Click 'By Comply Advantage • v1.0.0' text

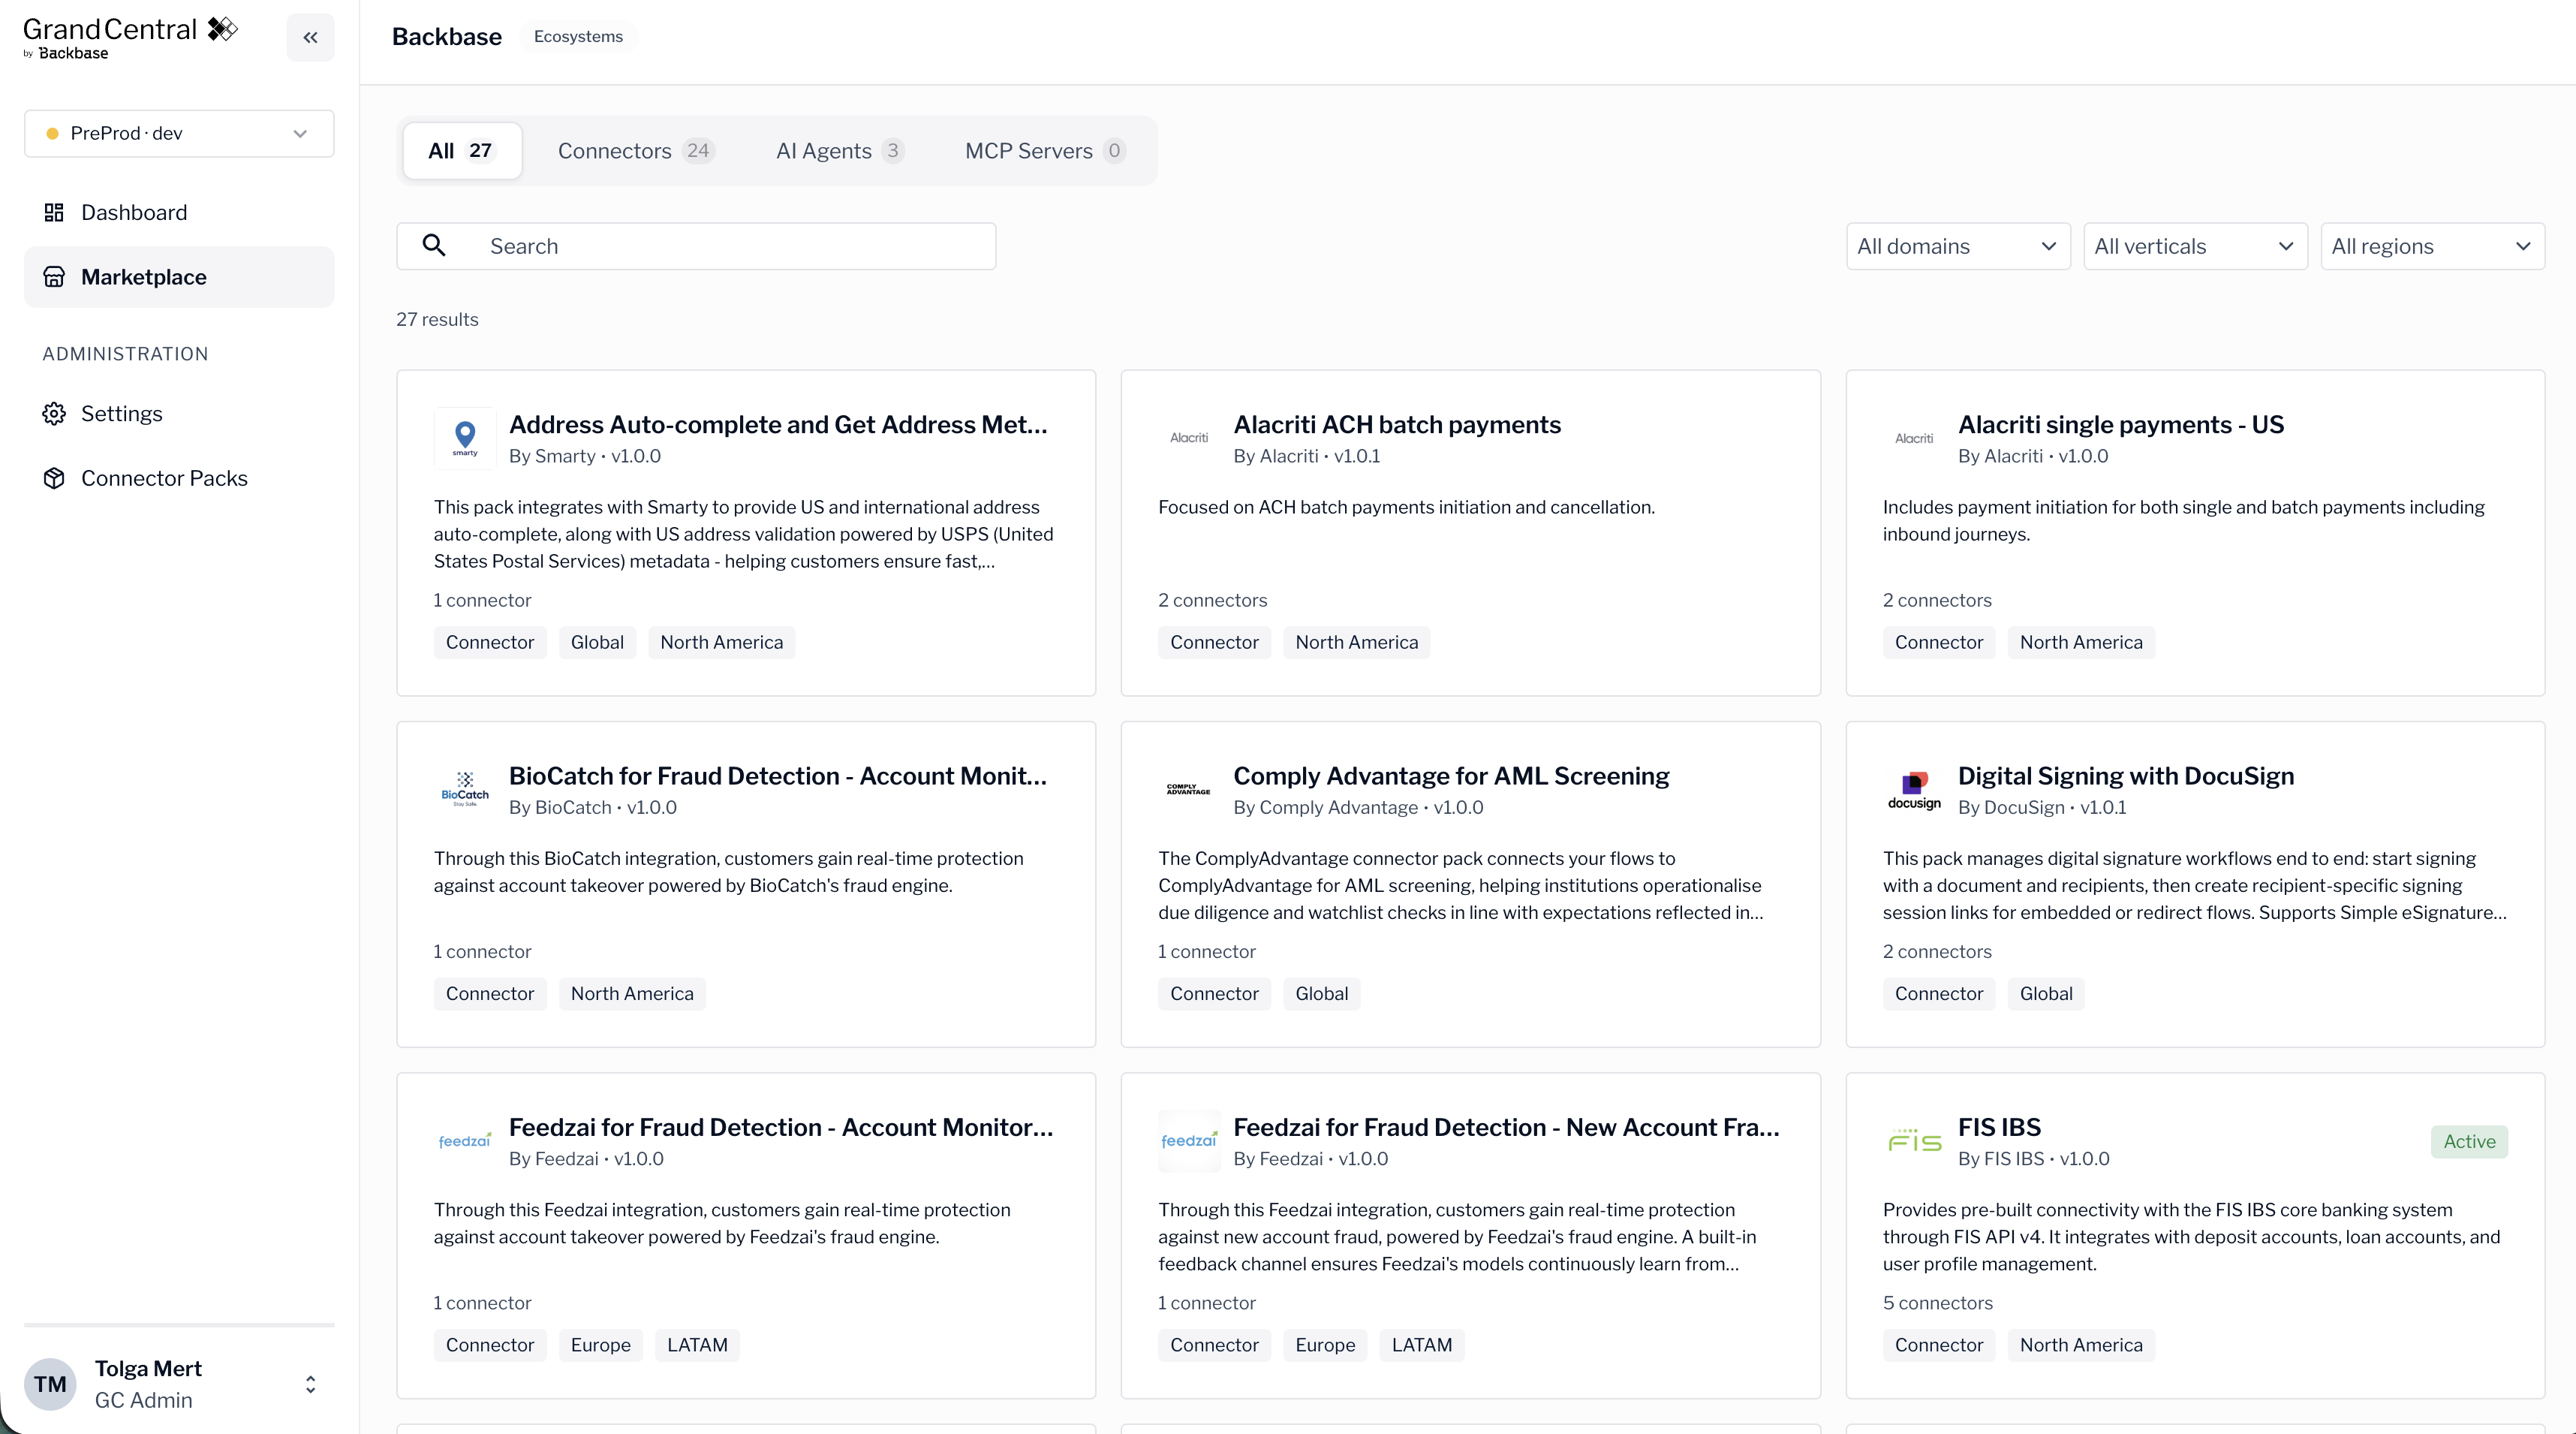1358,807
